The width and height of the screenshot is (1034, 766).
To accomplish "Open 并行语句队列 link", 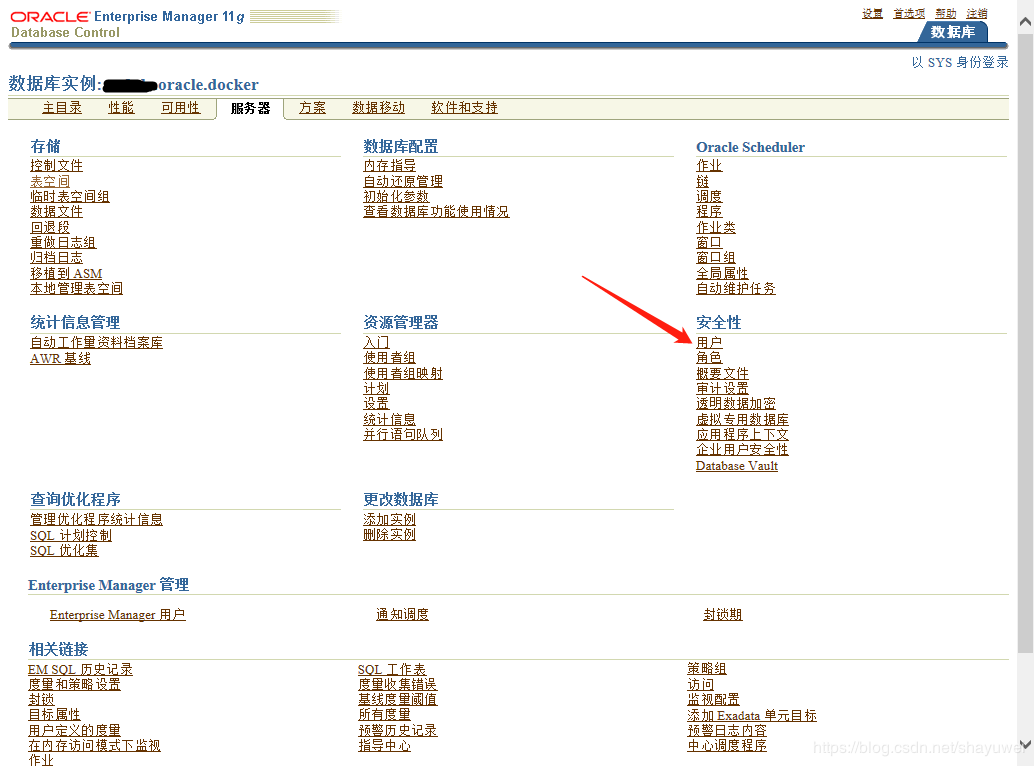I will [x=403, y=435].
